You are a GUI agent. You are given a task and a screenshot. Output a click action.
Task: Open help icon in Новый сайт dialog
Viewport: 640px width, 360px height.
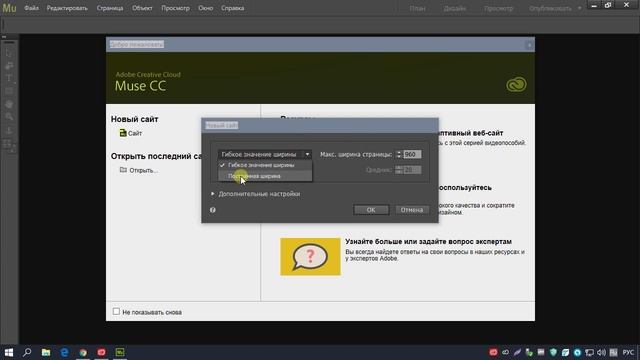(213, 210)
